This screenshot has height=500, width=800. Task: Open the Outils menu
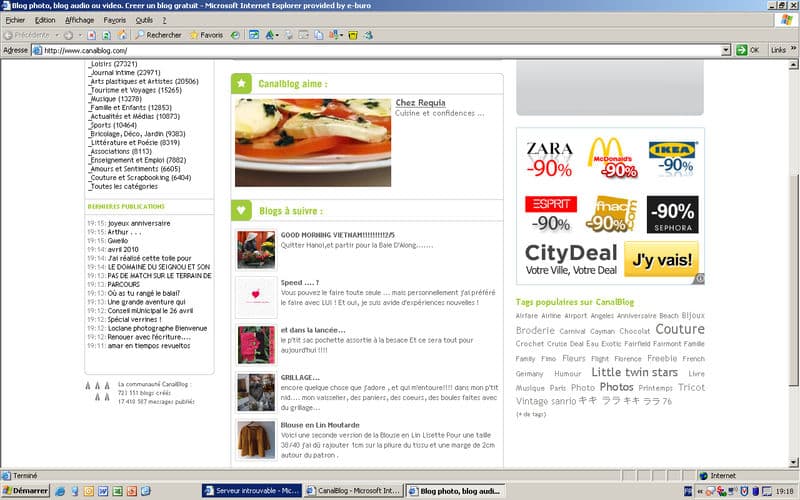click(x=144, y=20)
